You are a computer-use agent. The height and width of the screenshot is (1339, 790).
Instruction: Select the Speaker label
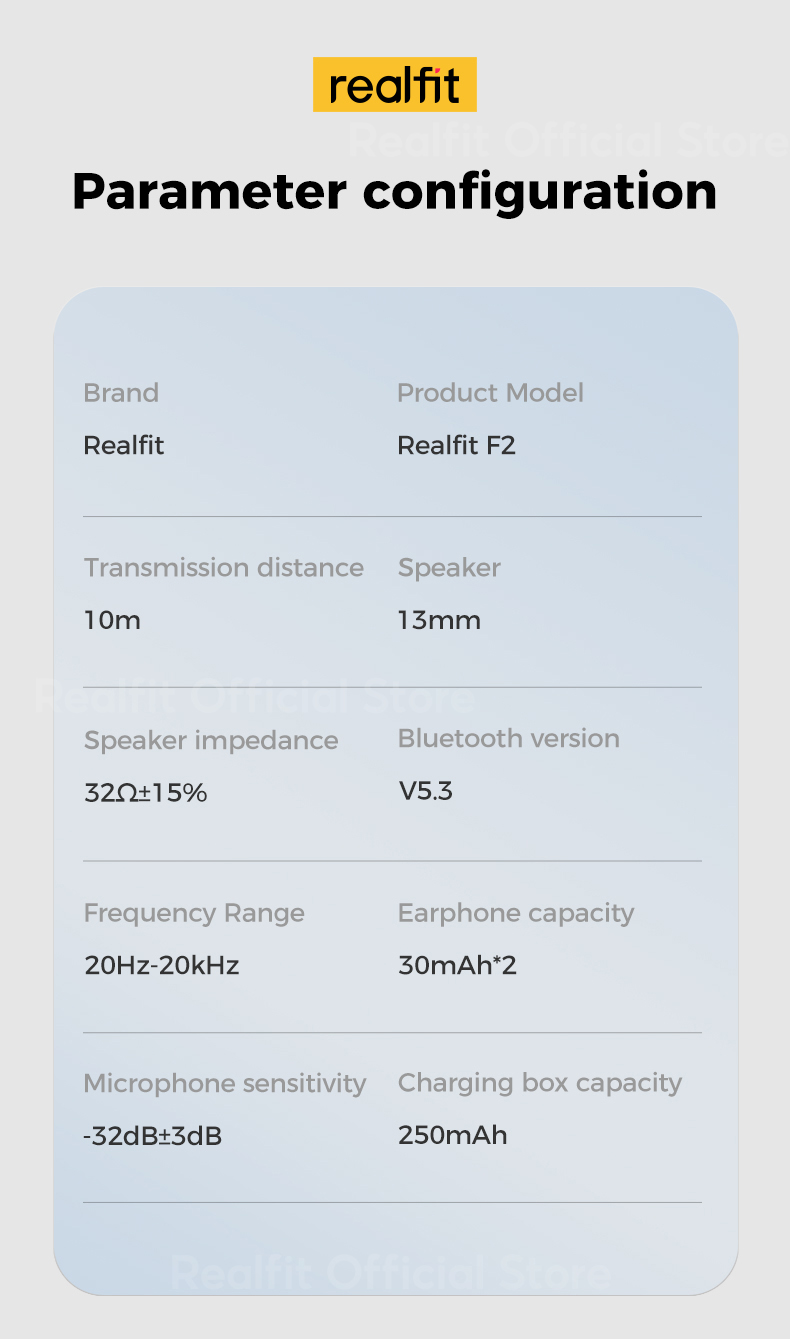pos(449,568)
